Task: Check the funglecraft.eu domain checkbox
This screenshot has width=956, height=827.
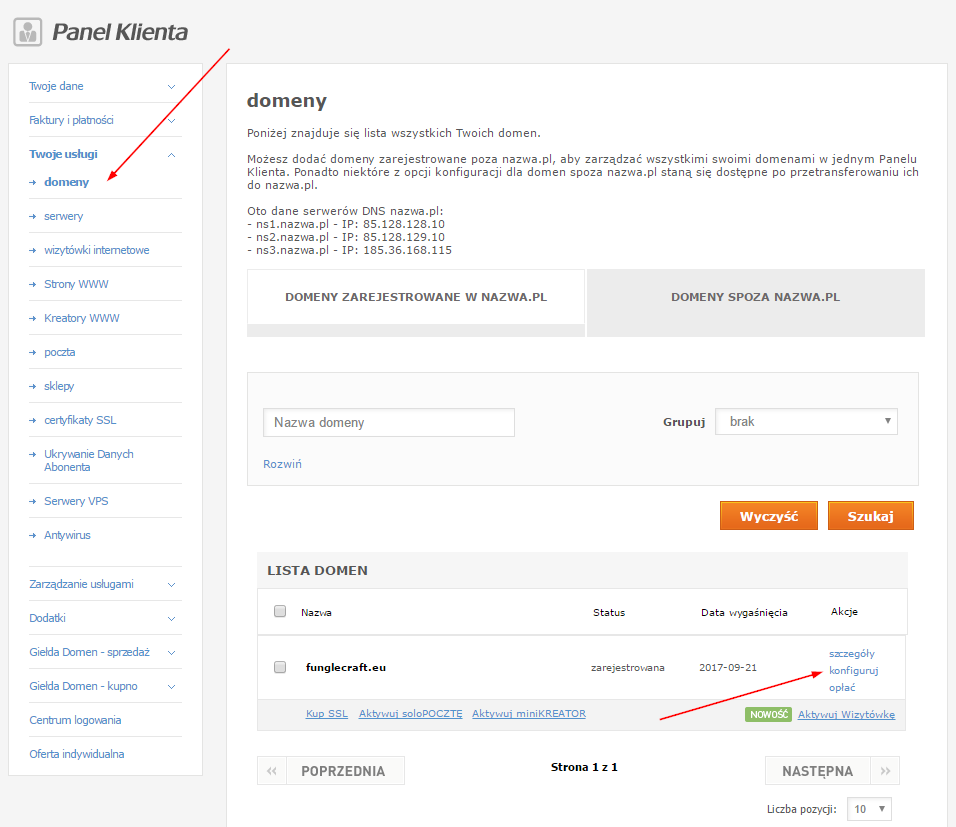Action: (x=280, y=667)
